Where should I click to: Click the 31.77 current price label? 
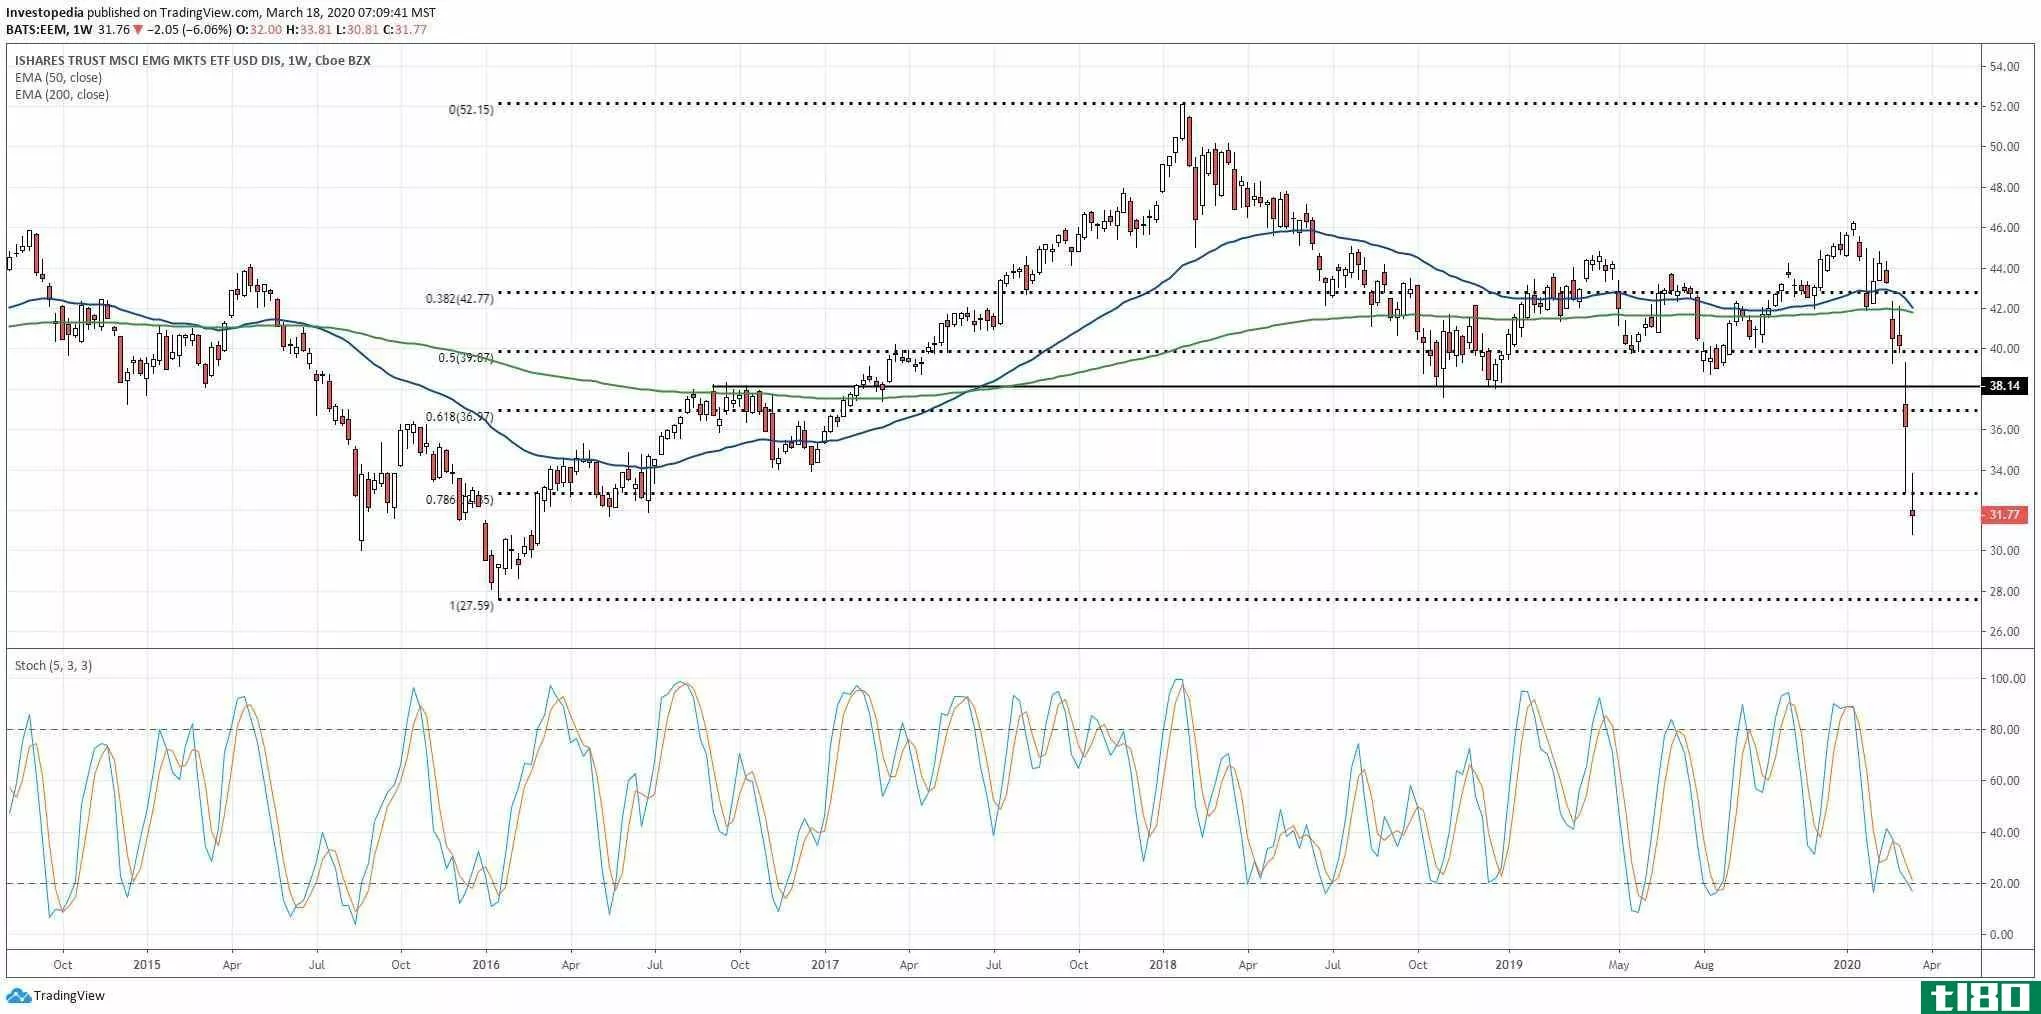[2003, 515]
